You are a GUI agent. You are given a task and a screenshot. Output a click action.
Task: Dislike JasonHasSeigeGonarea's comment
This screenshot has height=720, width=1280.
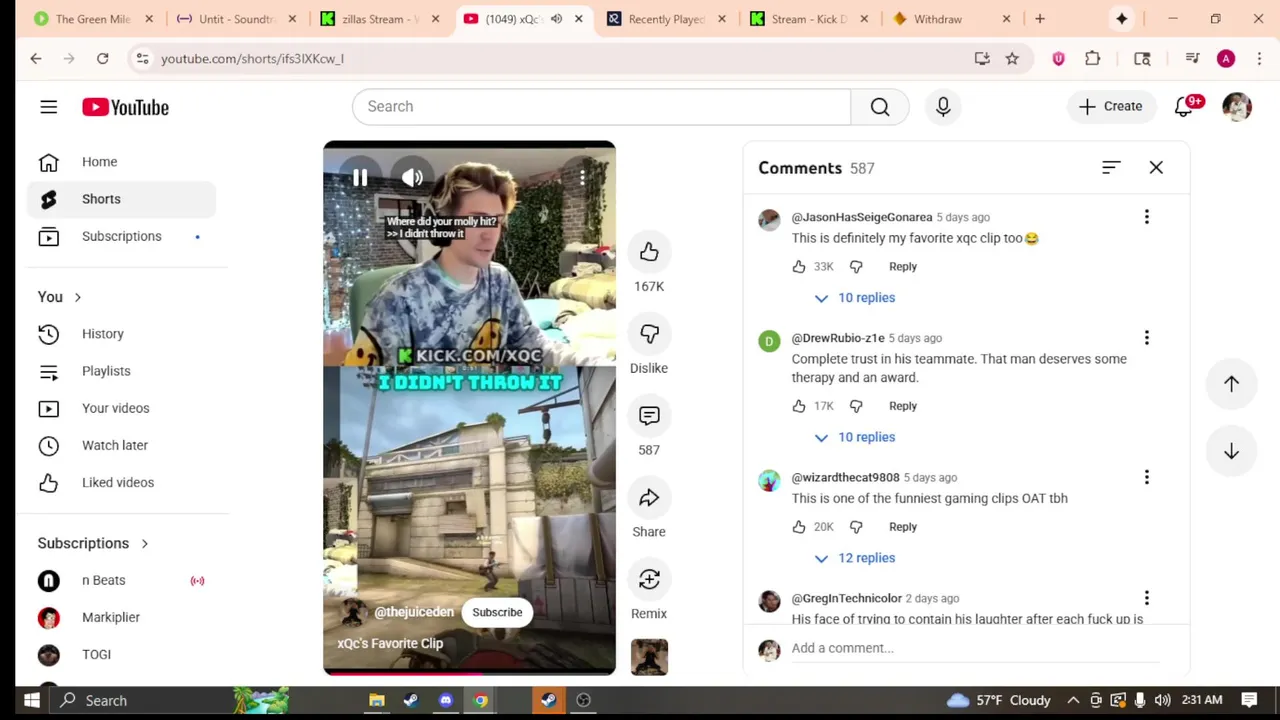856,267
